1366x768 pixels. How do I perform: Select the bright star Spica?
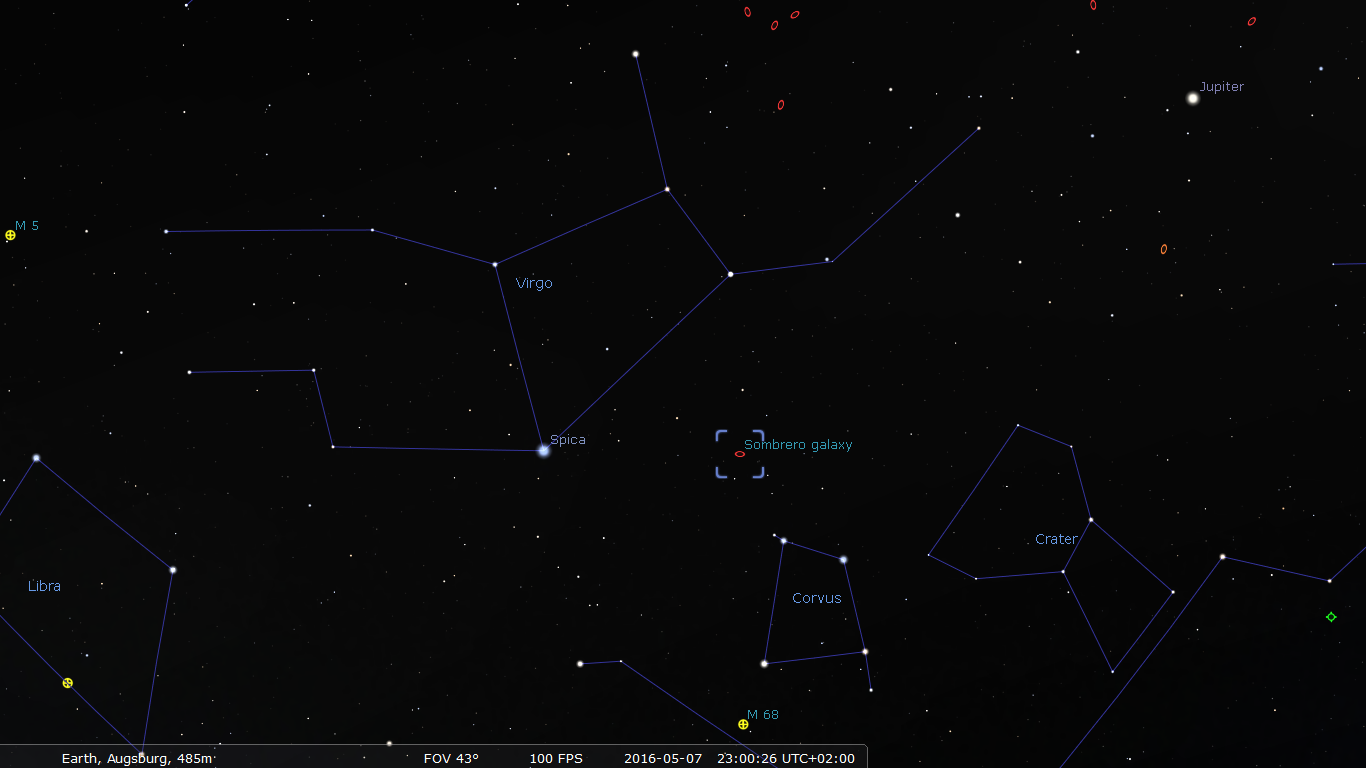click(543, 451)
